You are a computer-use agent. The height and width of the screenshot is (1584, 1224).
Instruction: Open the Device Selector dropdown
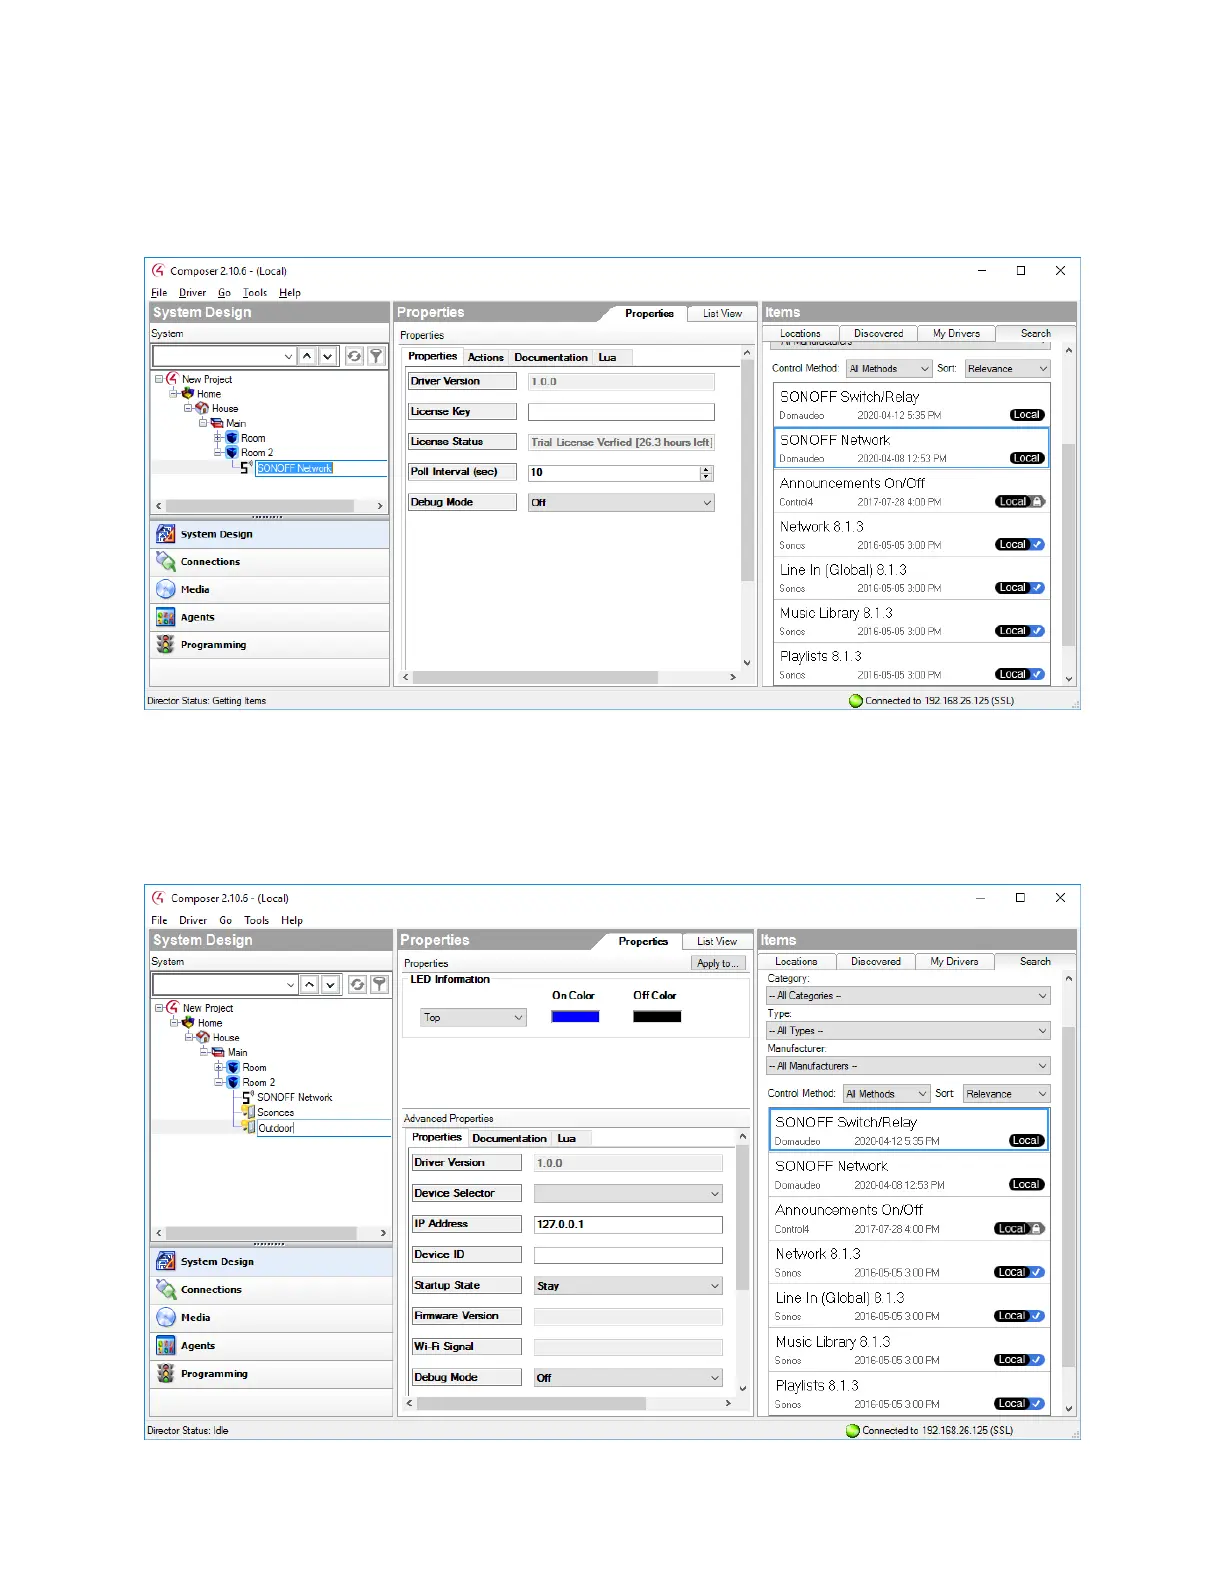[628, 1193]
